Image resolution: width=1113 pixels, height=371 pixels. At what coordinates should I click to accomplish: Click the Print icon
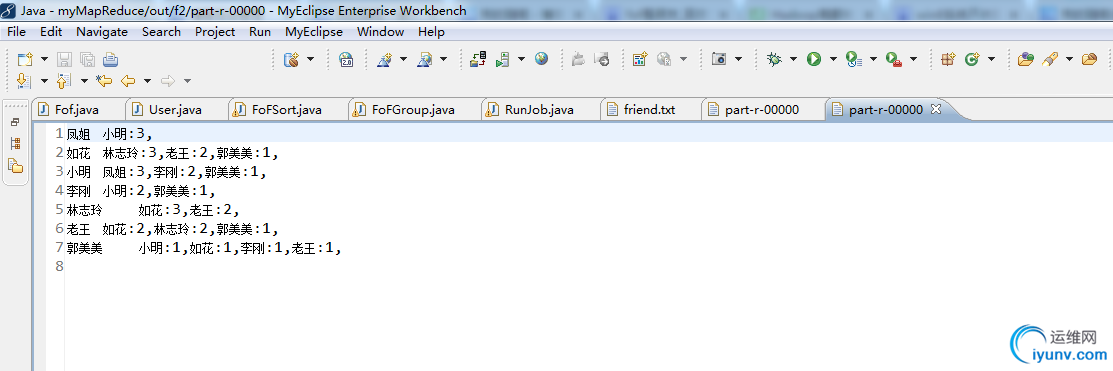click(x=111, y=60)
